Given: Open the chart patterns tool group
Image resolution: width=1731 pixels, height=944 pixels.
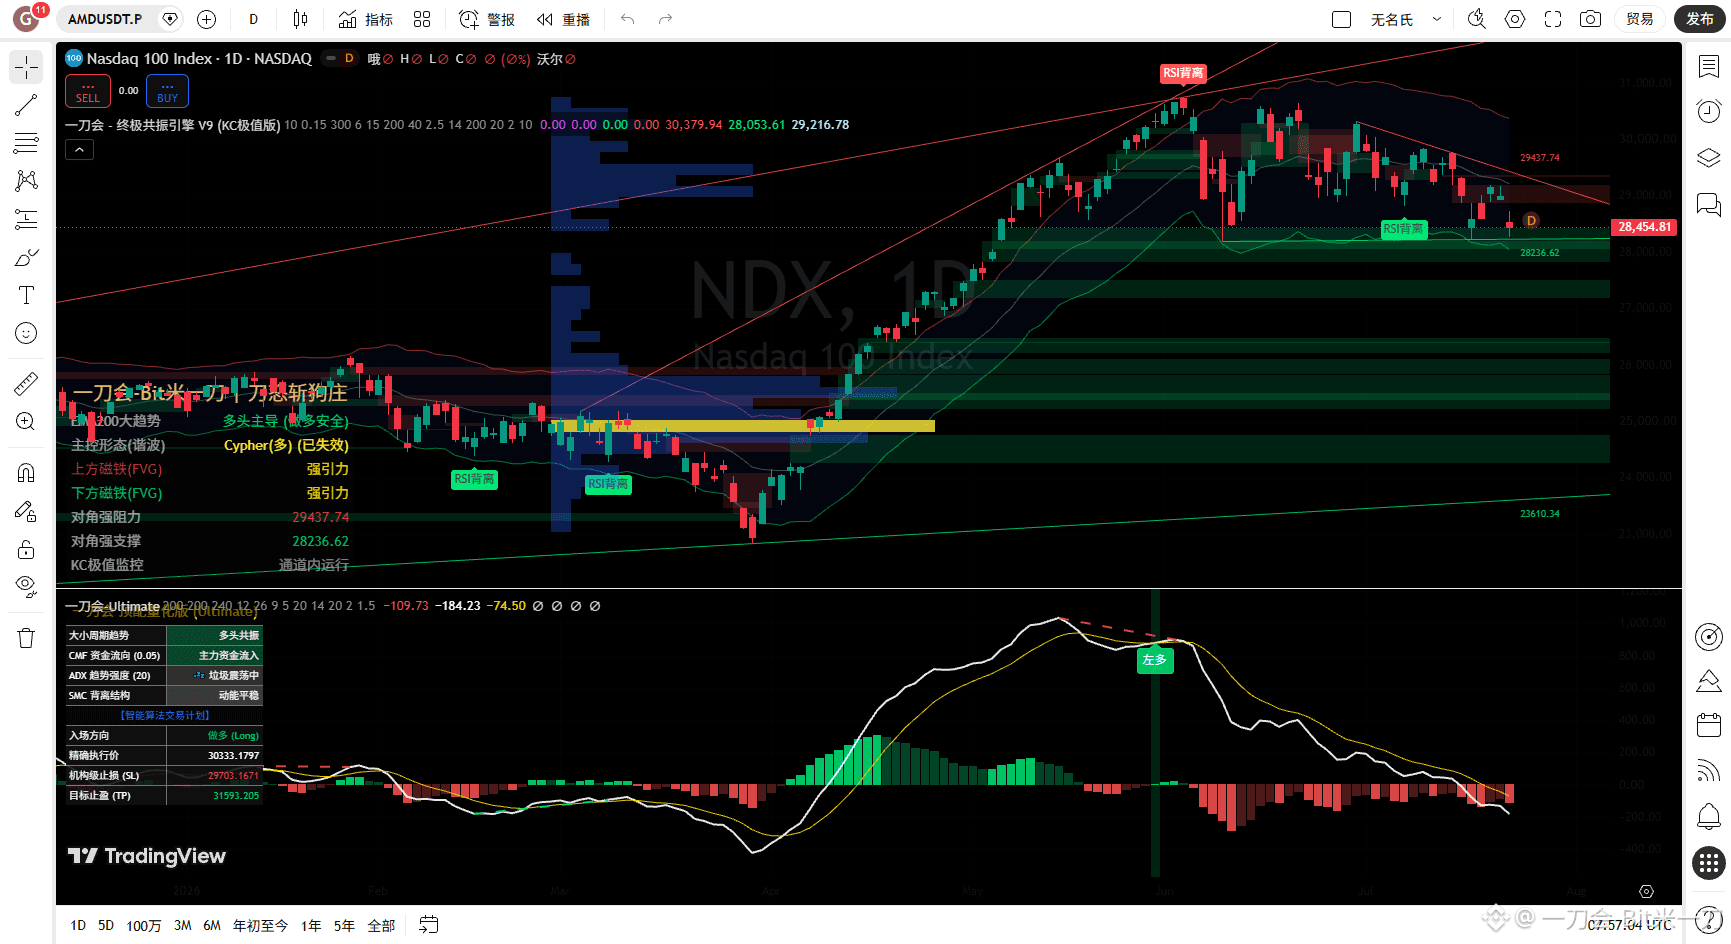Looking at the screenshot, I should tap(26, 181).
